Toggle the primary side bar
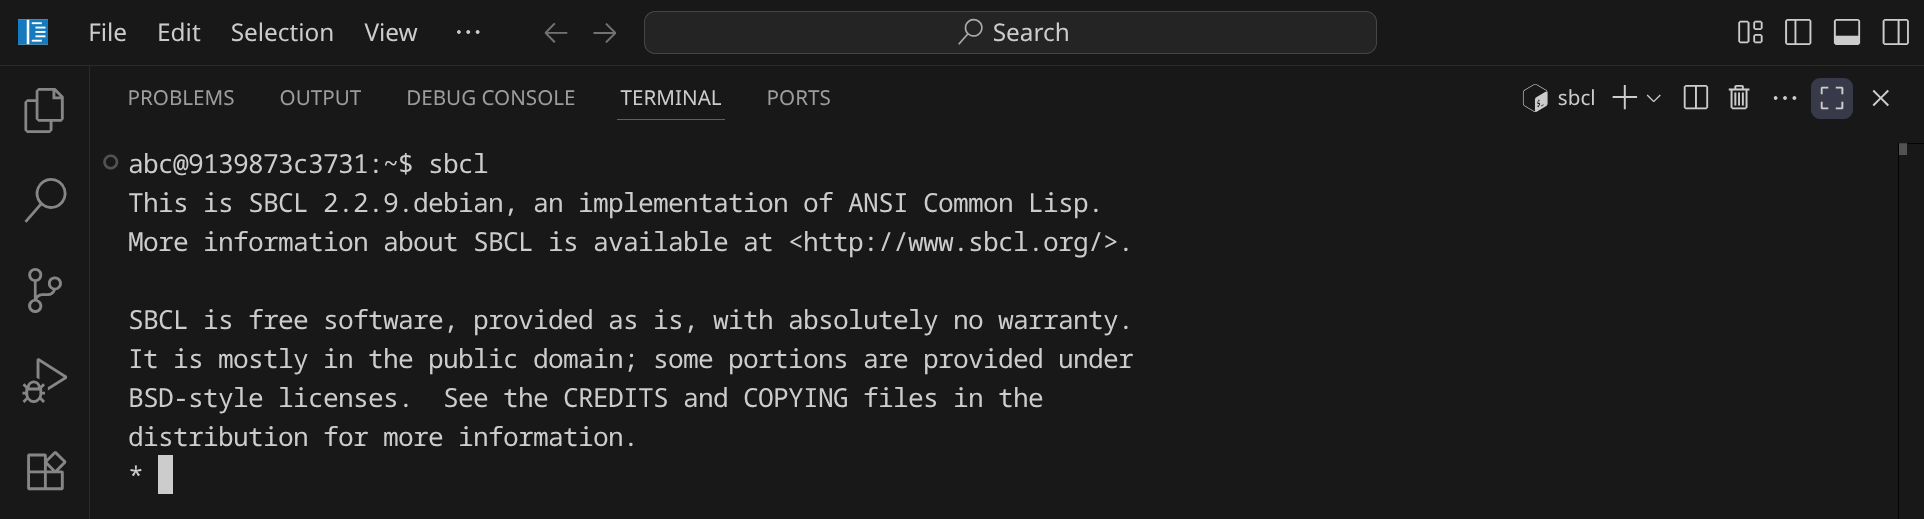This screenshot has height=519, width=1924. click(1798, 33)
